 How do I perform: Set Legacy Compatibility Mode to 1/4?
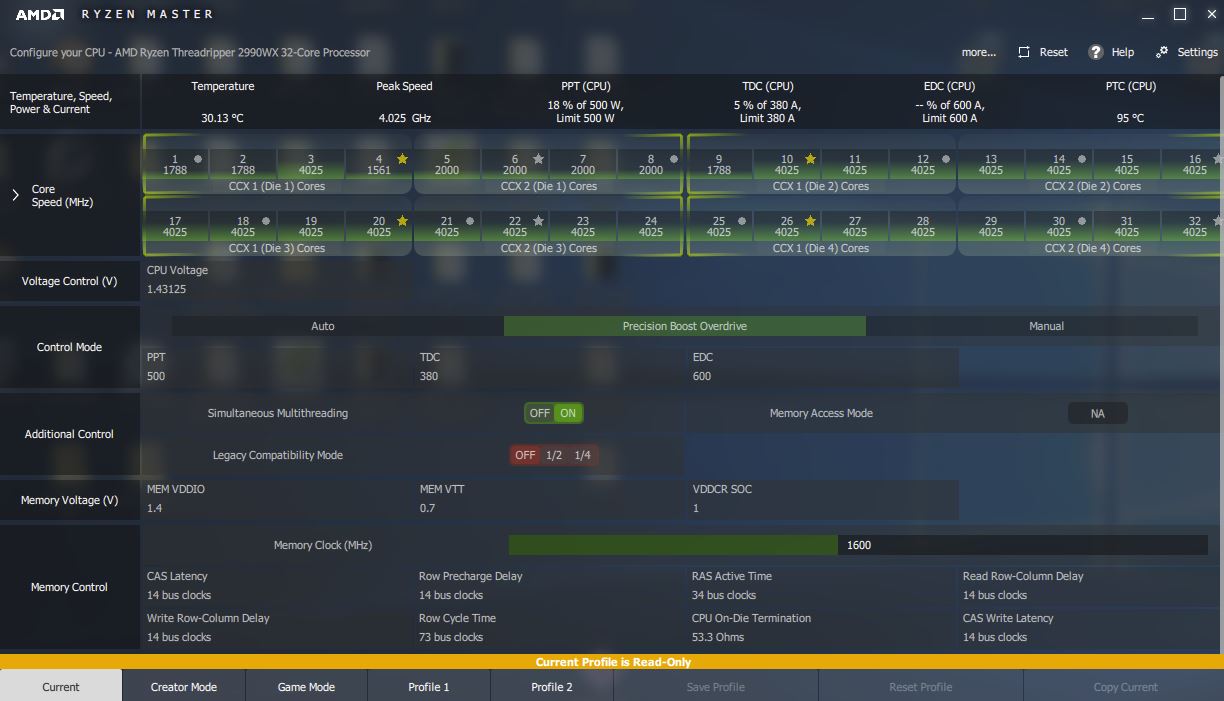pyautogui.click(x=583, y=455)
